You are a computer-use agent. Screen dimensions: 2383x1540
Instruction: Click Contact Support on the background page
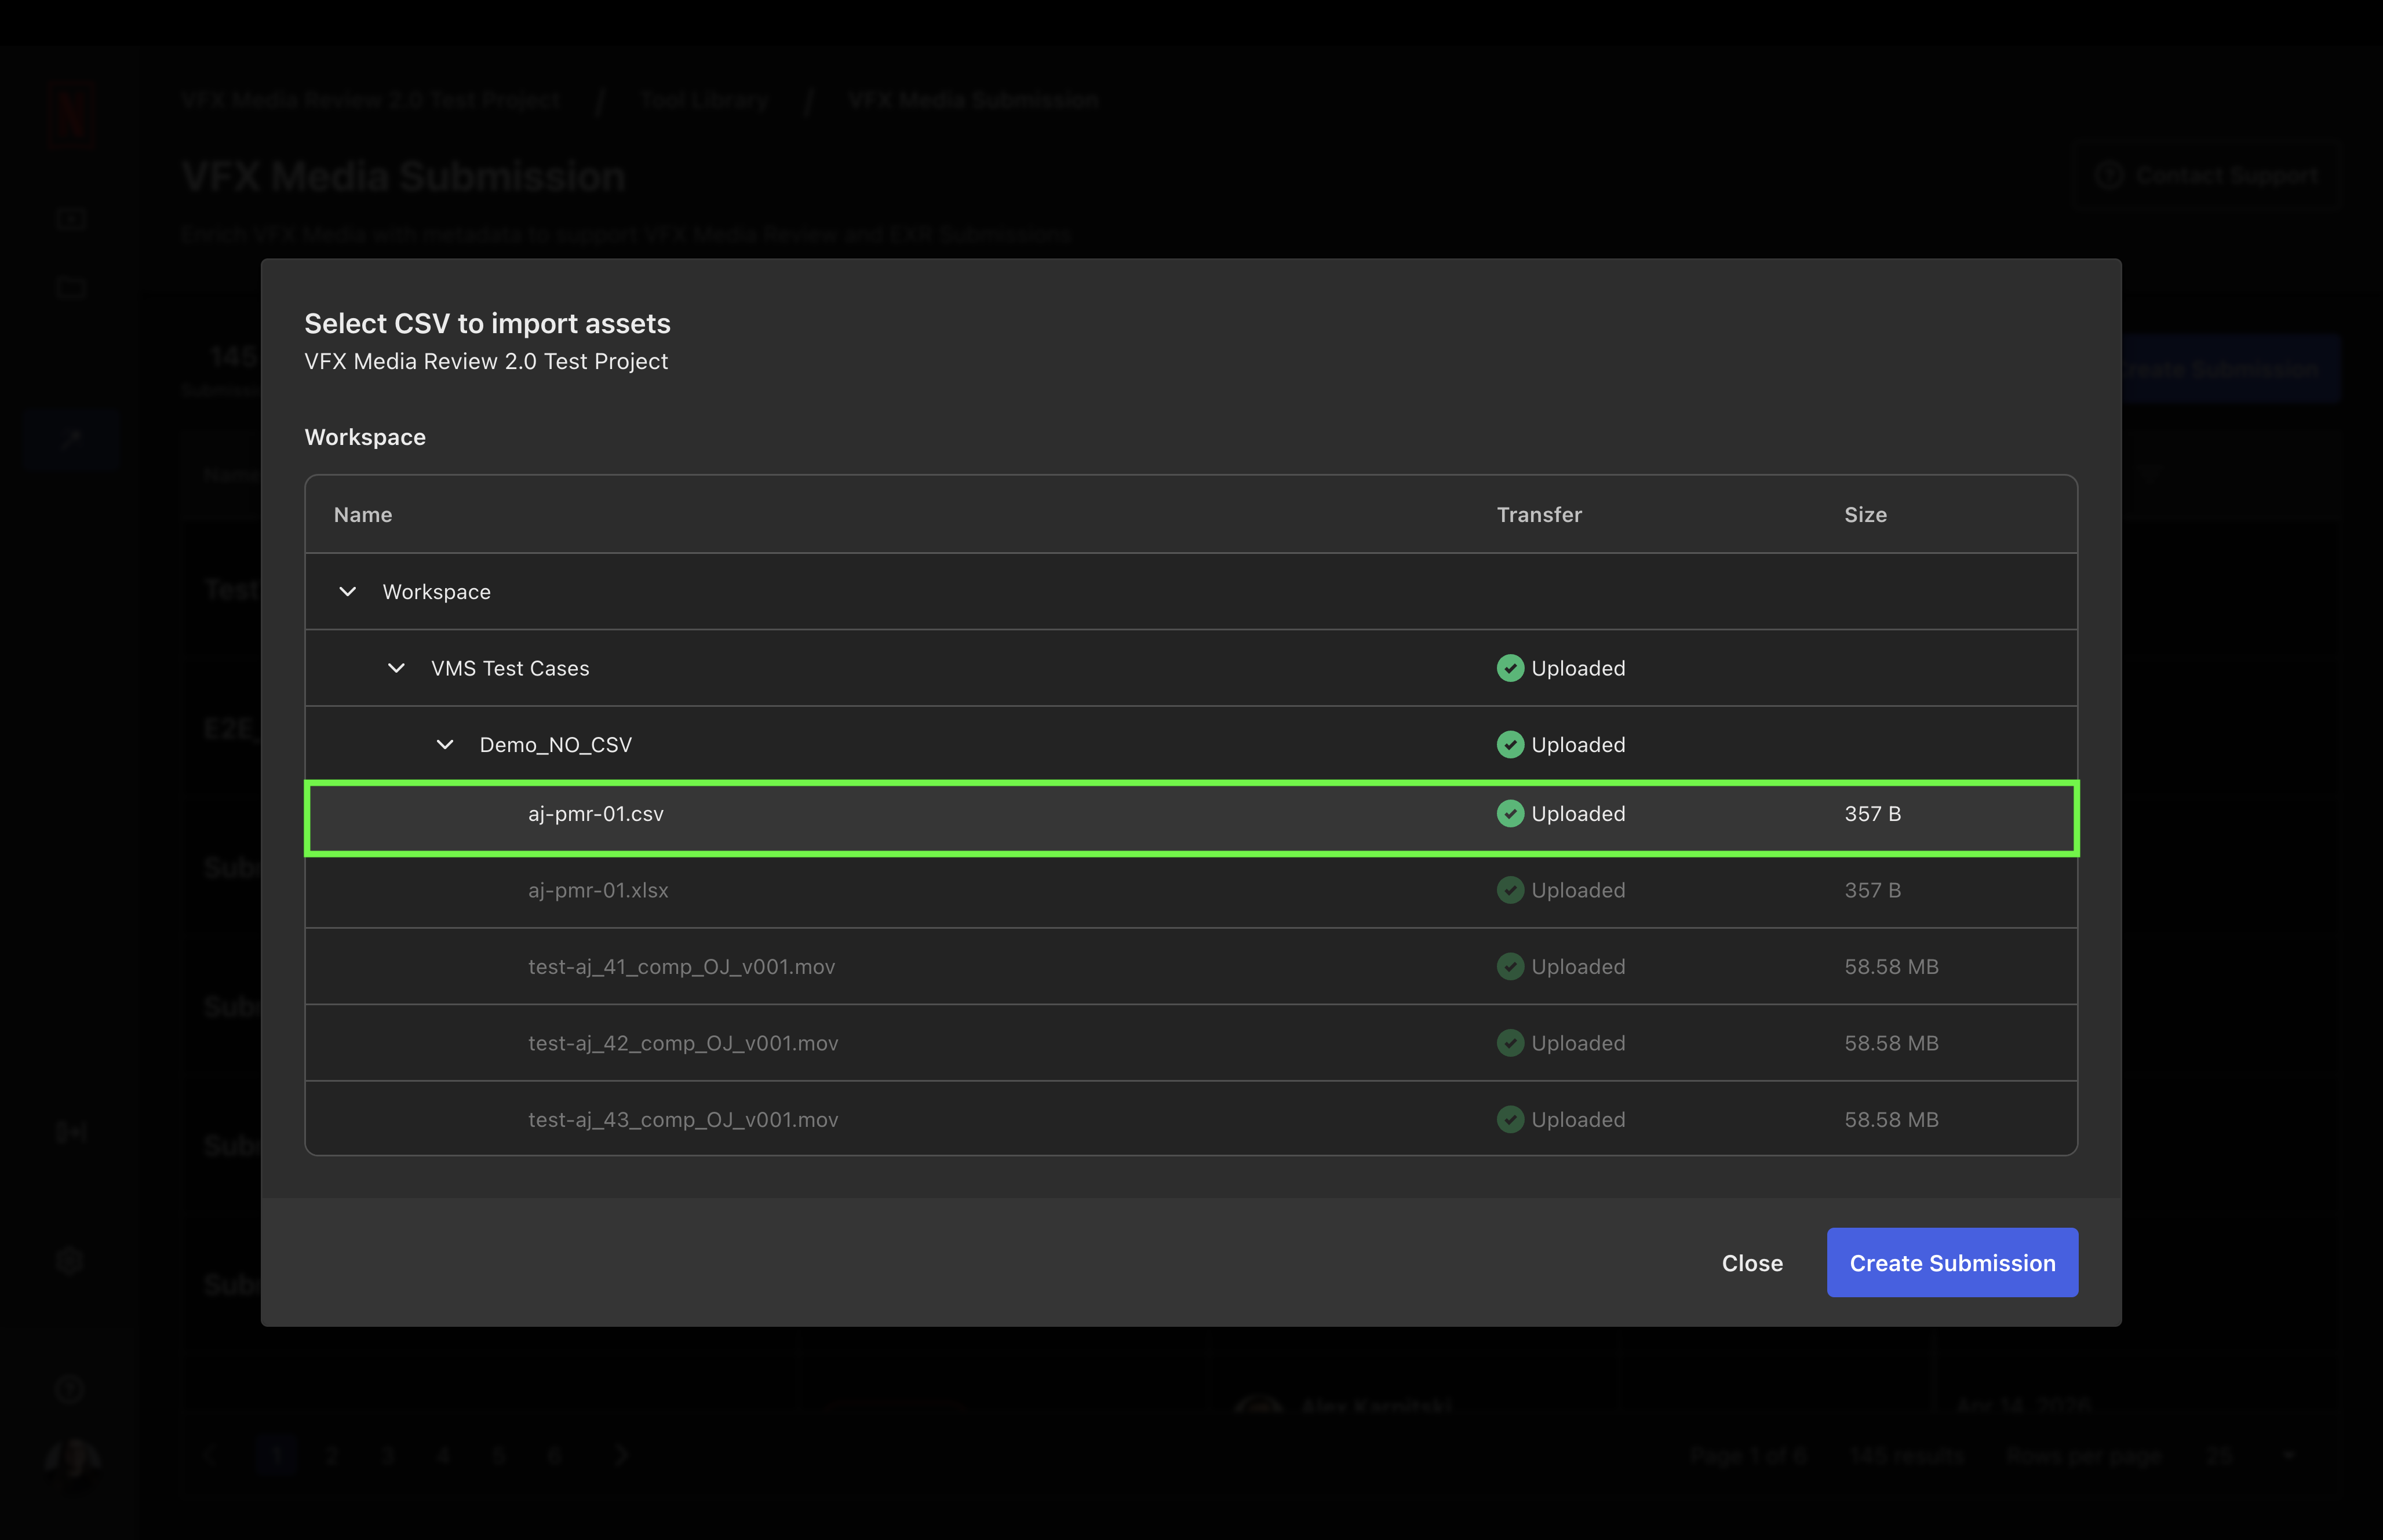2207,176
